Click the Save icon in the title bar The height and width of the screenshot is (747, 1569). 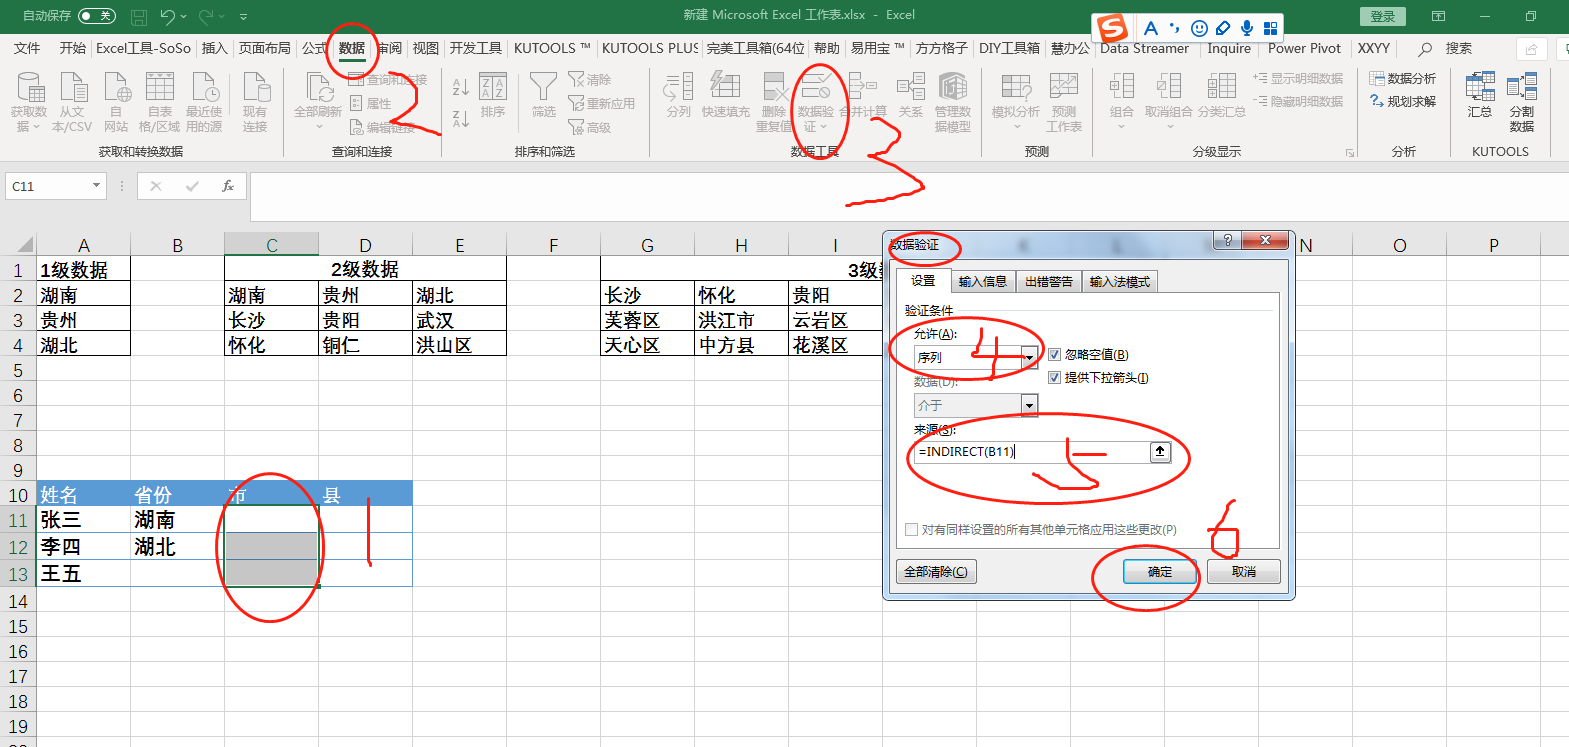coord(139,16)
